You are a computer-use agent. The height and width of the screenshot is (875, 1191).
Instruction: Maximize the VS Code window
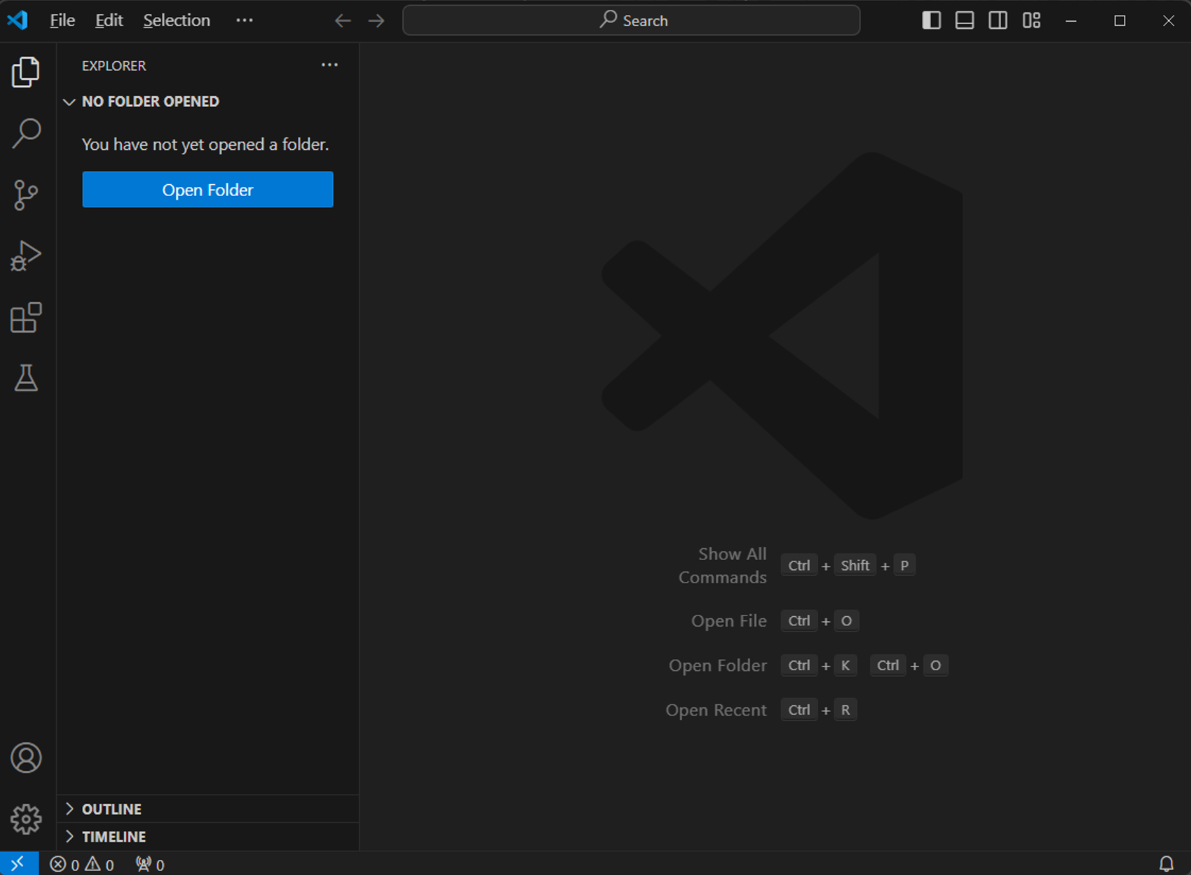(x=1120, y=21)
